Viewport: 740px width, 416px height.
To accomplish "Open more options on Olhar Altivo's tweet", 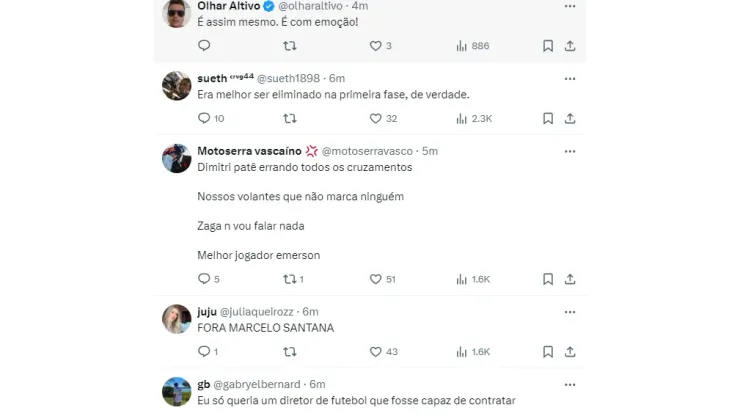I will point(570,6).
